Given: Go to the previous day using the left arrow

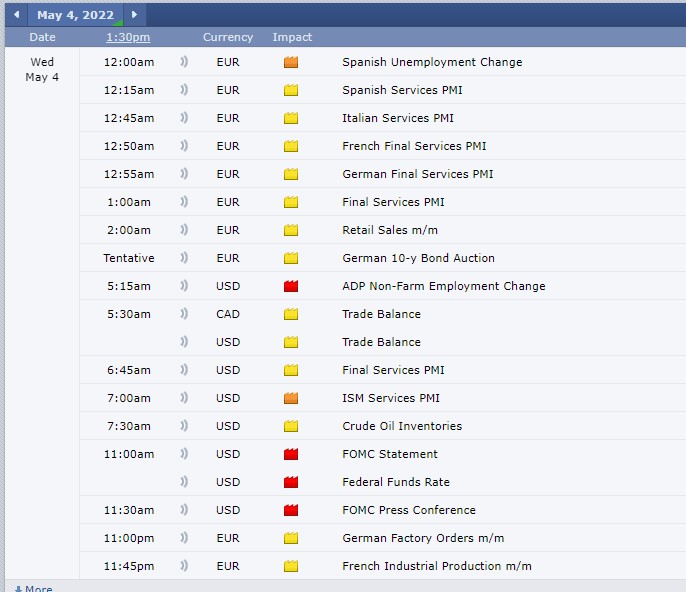Looking at the screenshot, I should 16,15.
